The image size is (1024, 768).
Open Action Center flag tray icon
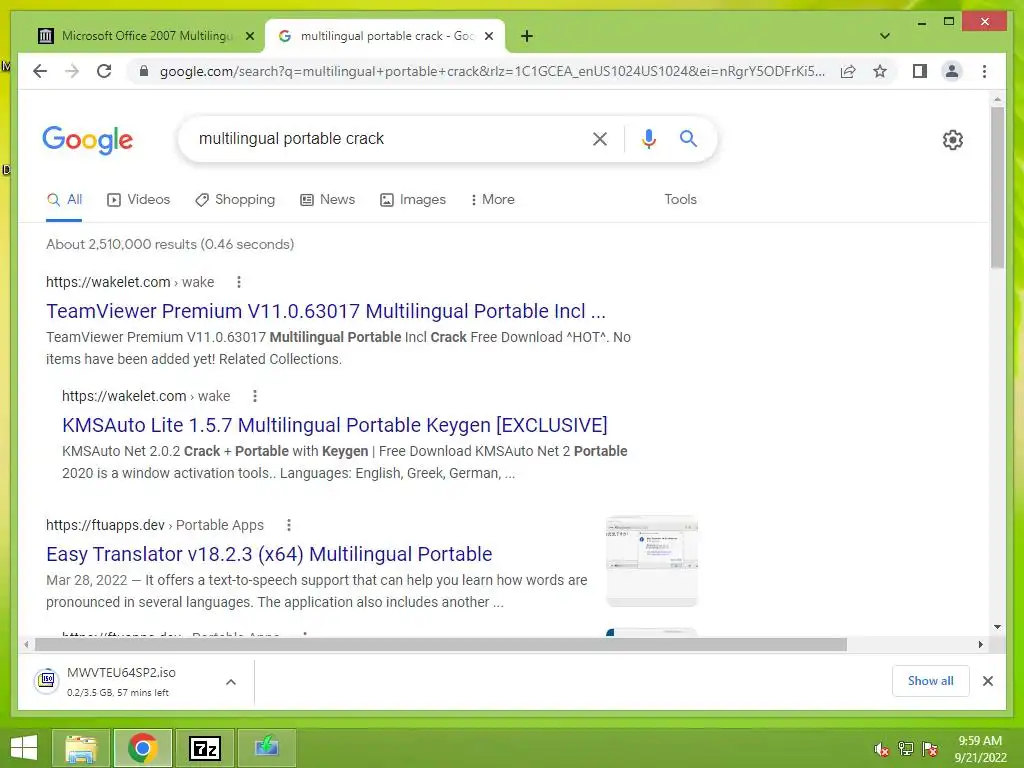[x=930, y=749]
